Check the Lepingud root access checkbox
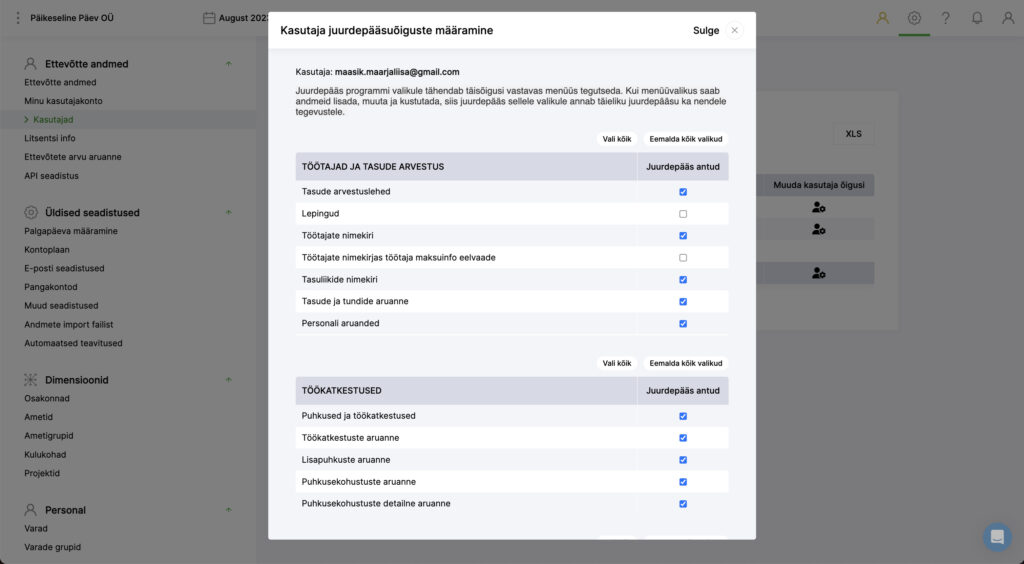Viewport: 1024px width, 564px height. [x=682, y=213]
